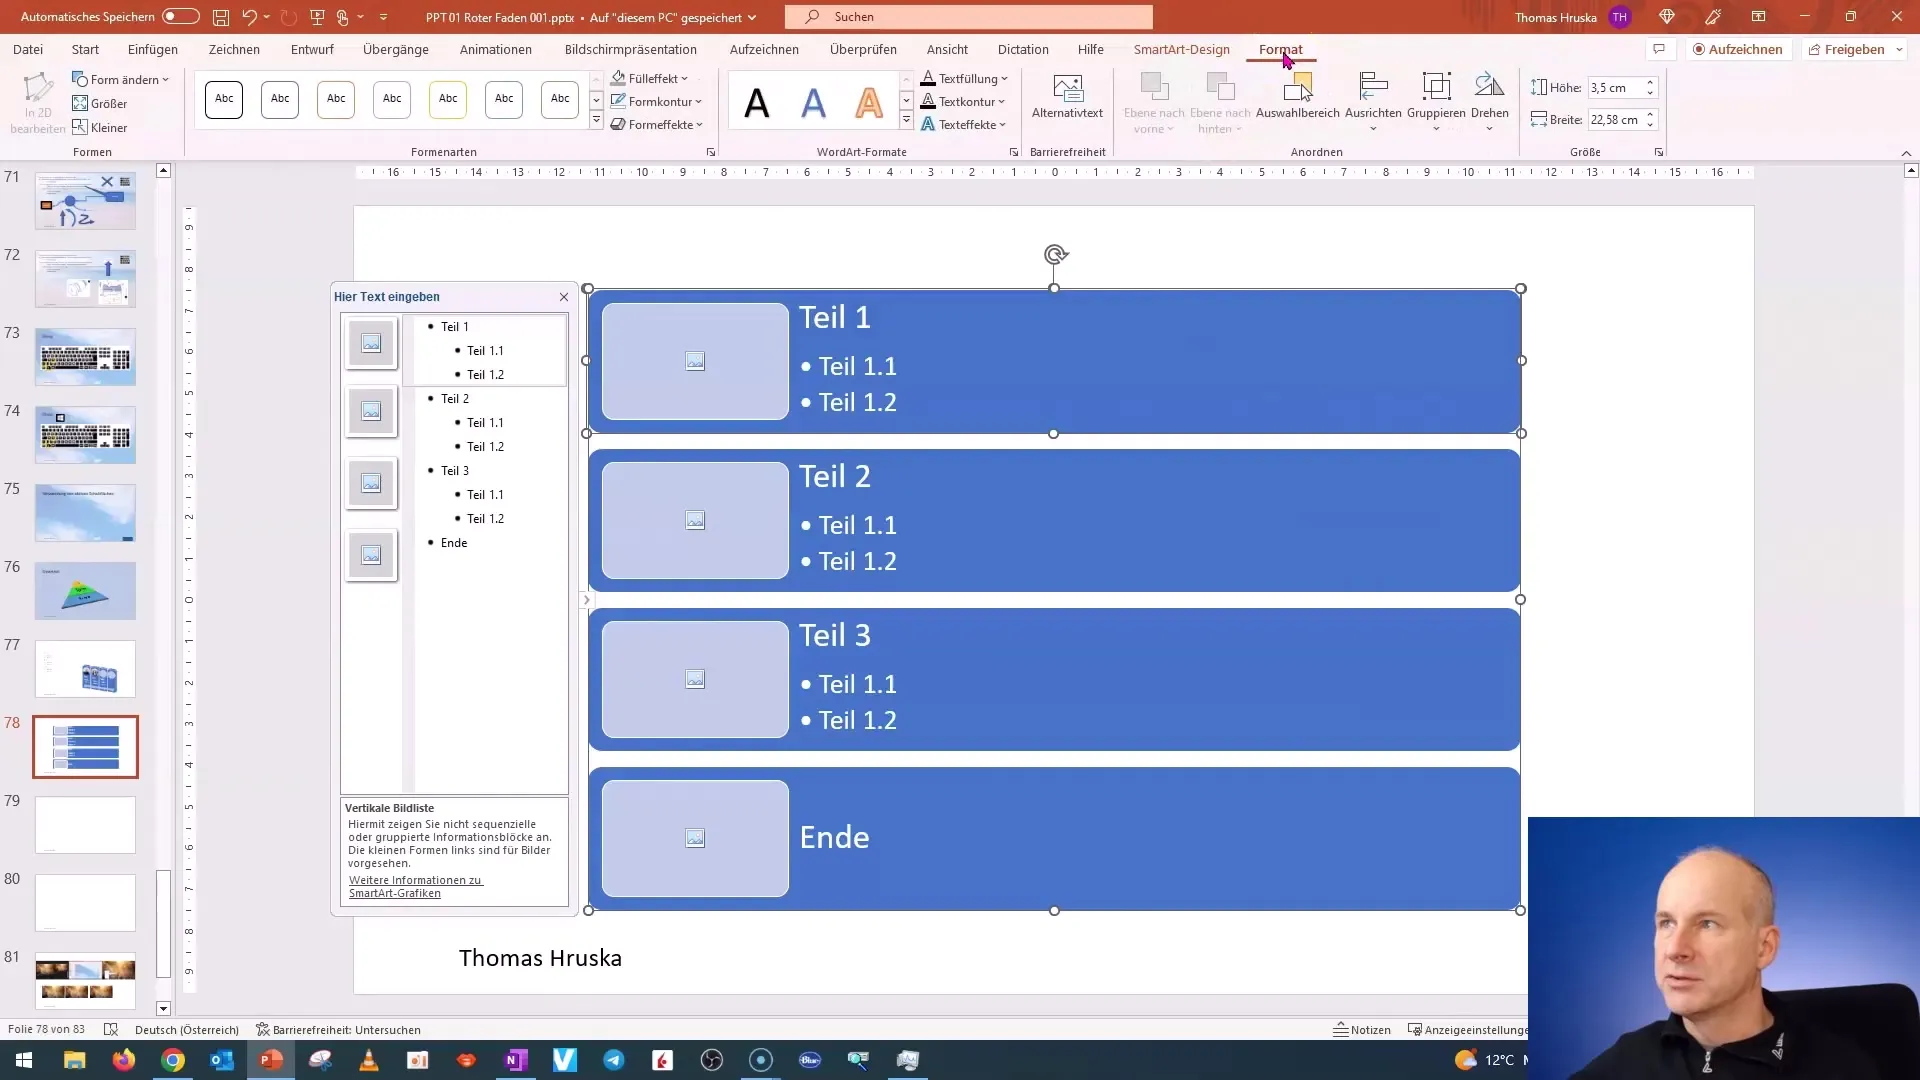Switch to the Animationen tab

point(496,49)
